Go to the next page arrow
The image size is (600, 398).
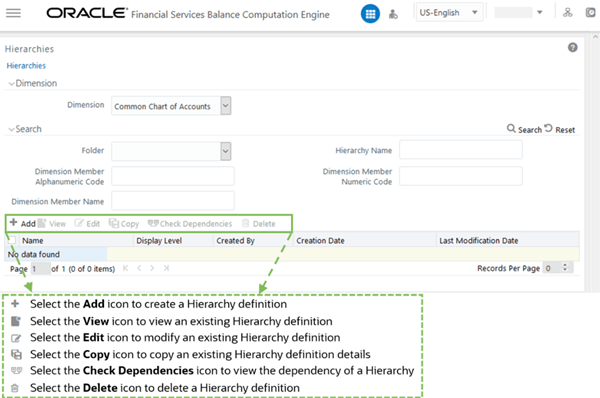(x=152, y=268)
